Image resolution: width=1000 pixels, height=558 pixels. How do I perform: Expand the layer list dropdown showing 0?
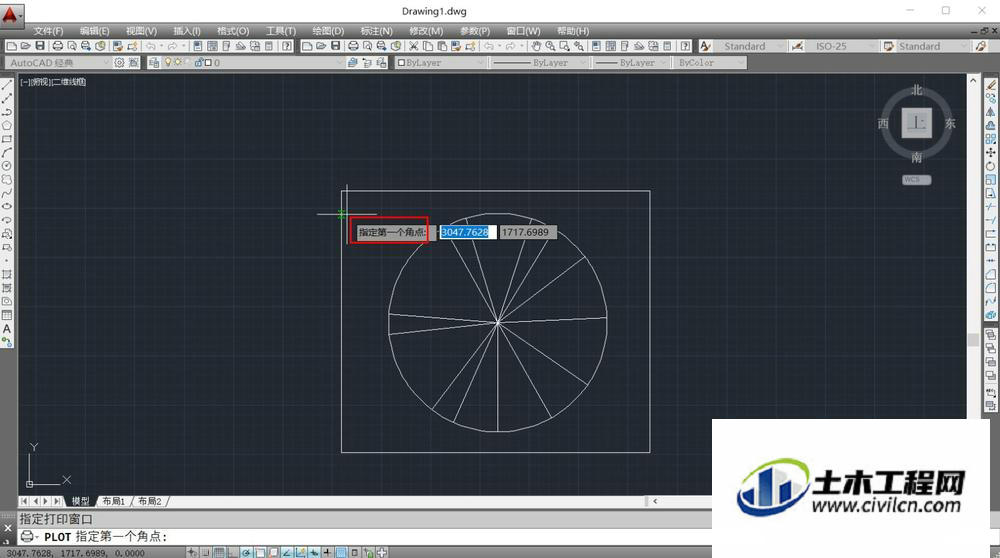pyautogui.click(x=340, y=62)
